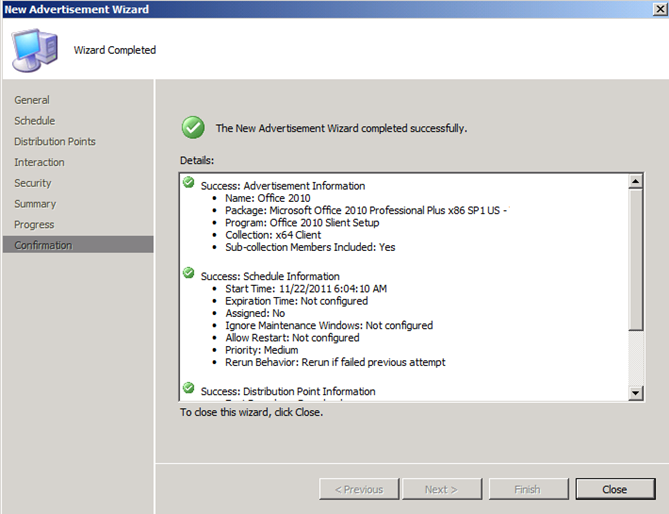Click the completed successfully message text
Screen dimensions: 669x514
click(x=341, y=128)
